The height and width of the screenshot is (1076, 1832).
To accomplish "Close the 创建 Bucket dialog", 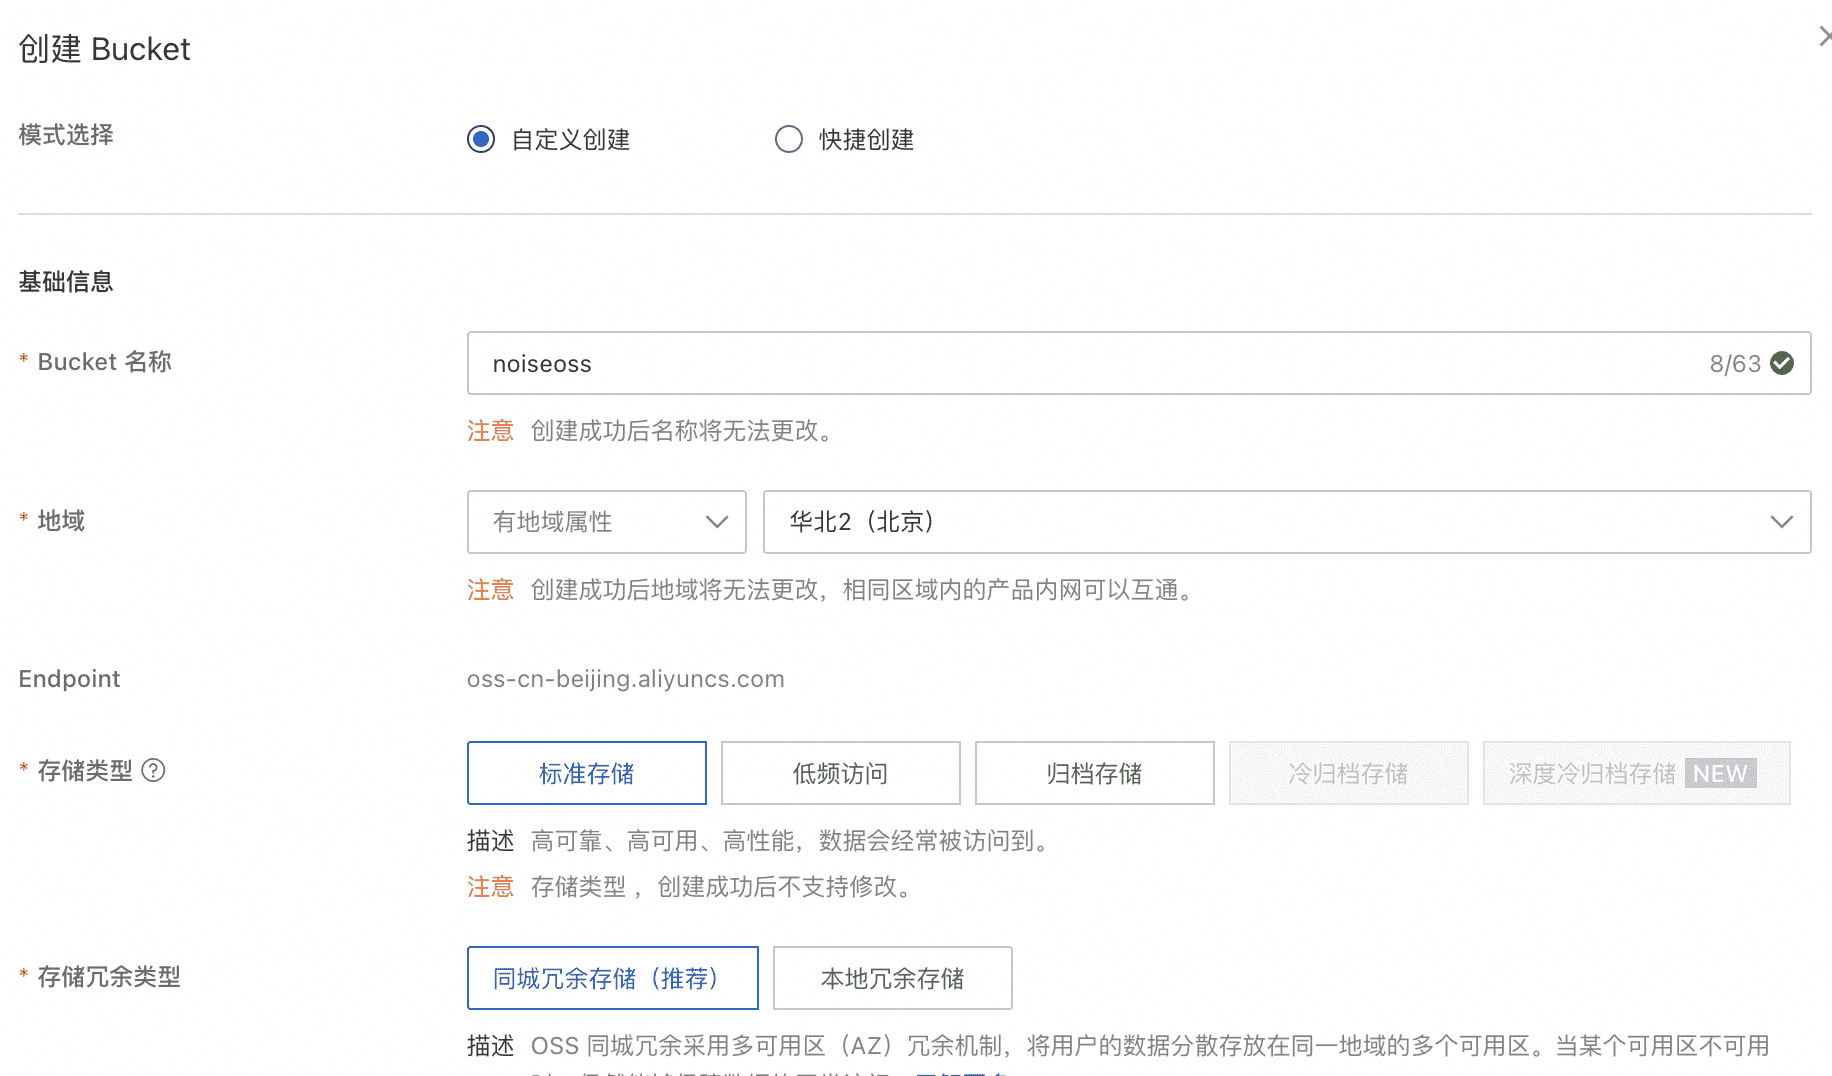I will 1823,37.
